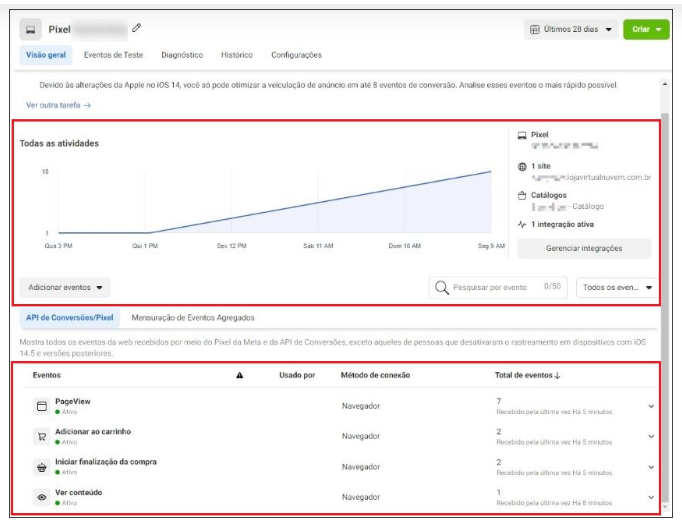Open the green Criar dropdown button
Screen dimensions: 682x531
(646, 30)
